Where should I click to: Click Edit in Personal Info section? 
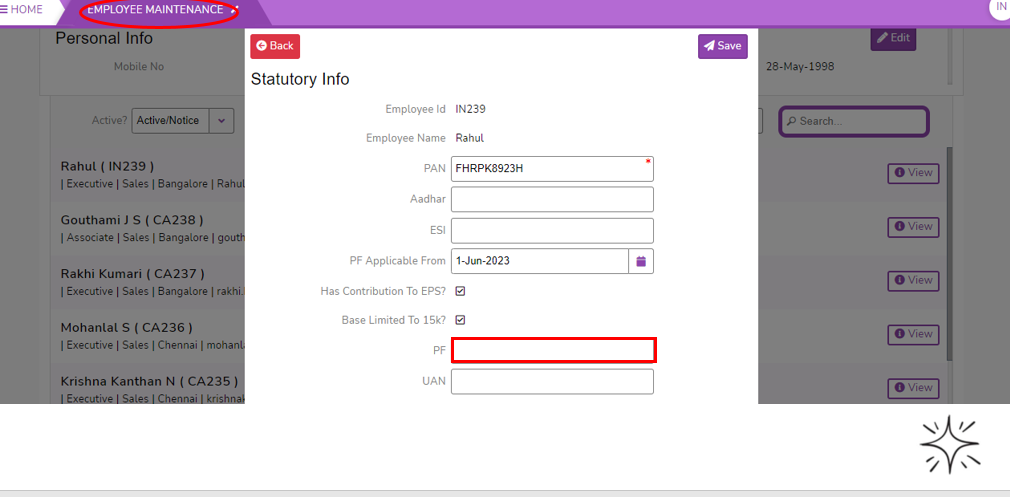[893, 38]
